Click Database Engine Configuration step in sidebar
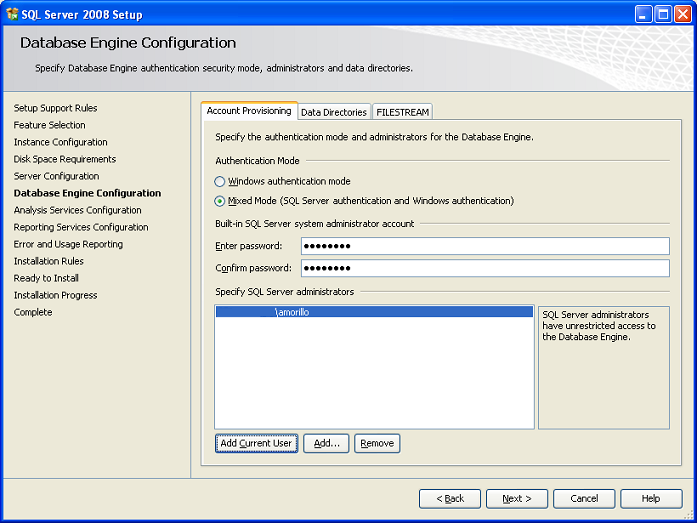The width and height of the screenshot is (697, 523). (88, 193)
